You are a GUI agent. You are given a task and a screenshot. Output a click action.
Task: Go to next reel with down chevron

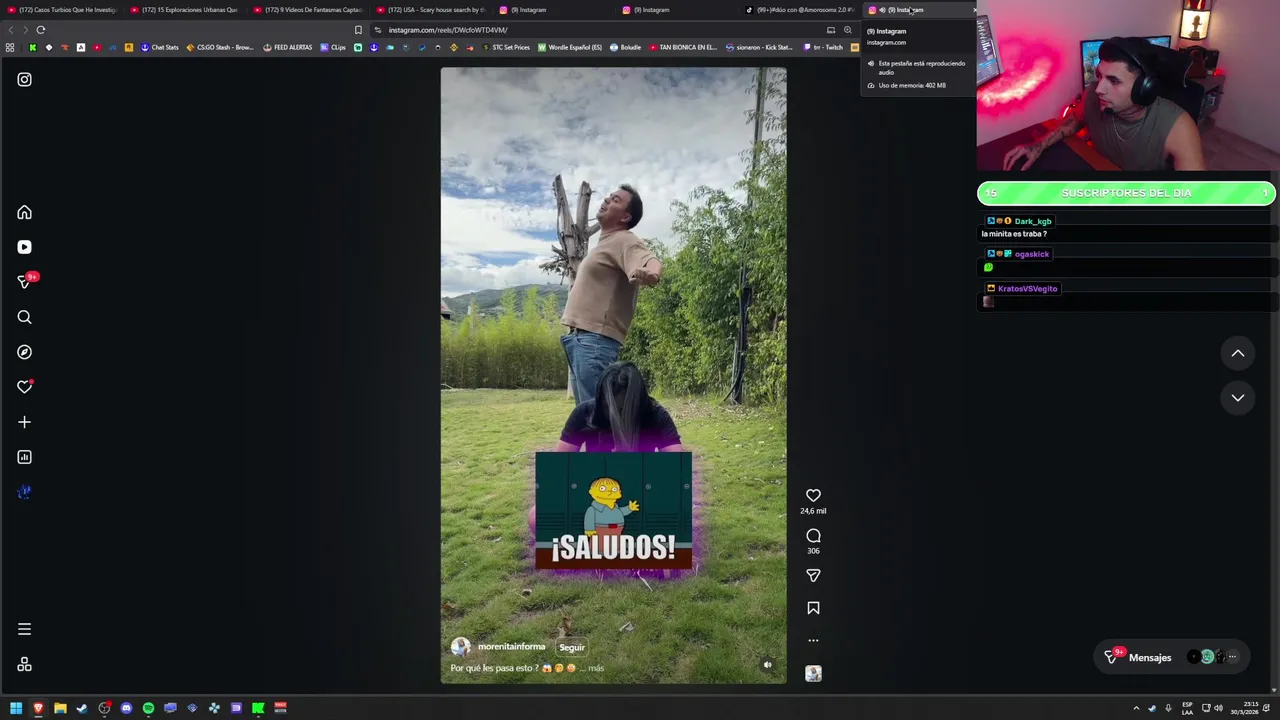pos(1237,397)
